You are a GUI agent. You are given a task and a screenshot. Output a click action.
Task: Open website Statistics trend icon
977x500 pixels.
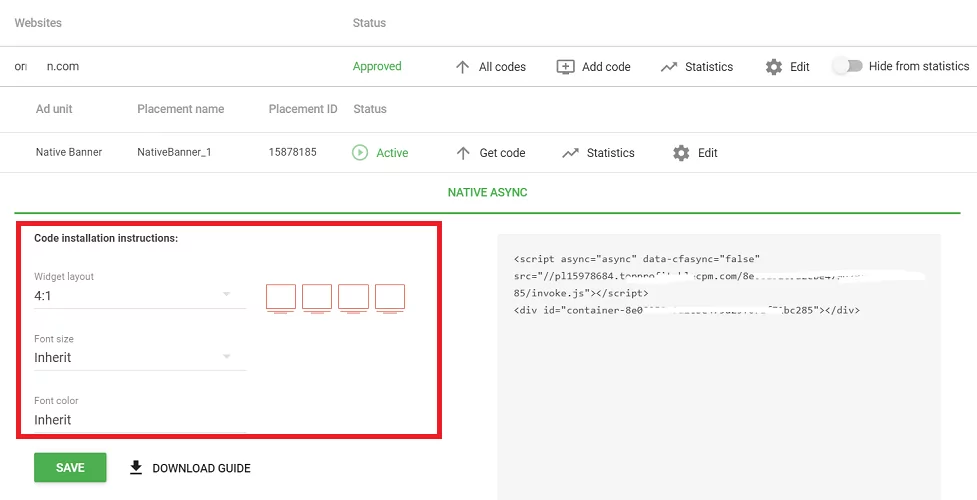pos(669,67)
